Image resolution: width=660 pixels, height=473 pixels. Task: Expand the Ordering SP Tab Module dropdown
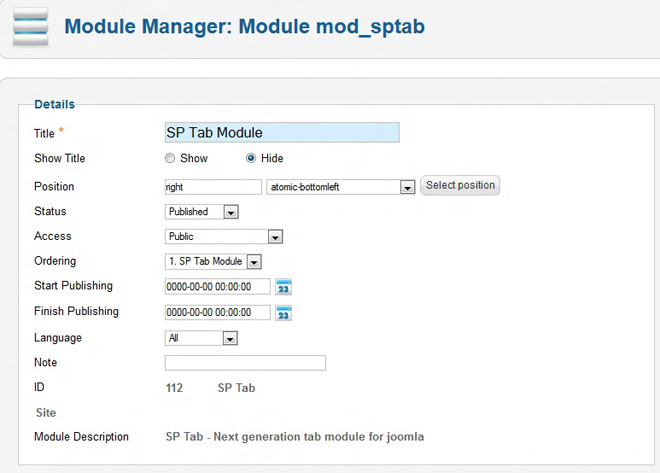253,262
